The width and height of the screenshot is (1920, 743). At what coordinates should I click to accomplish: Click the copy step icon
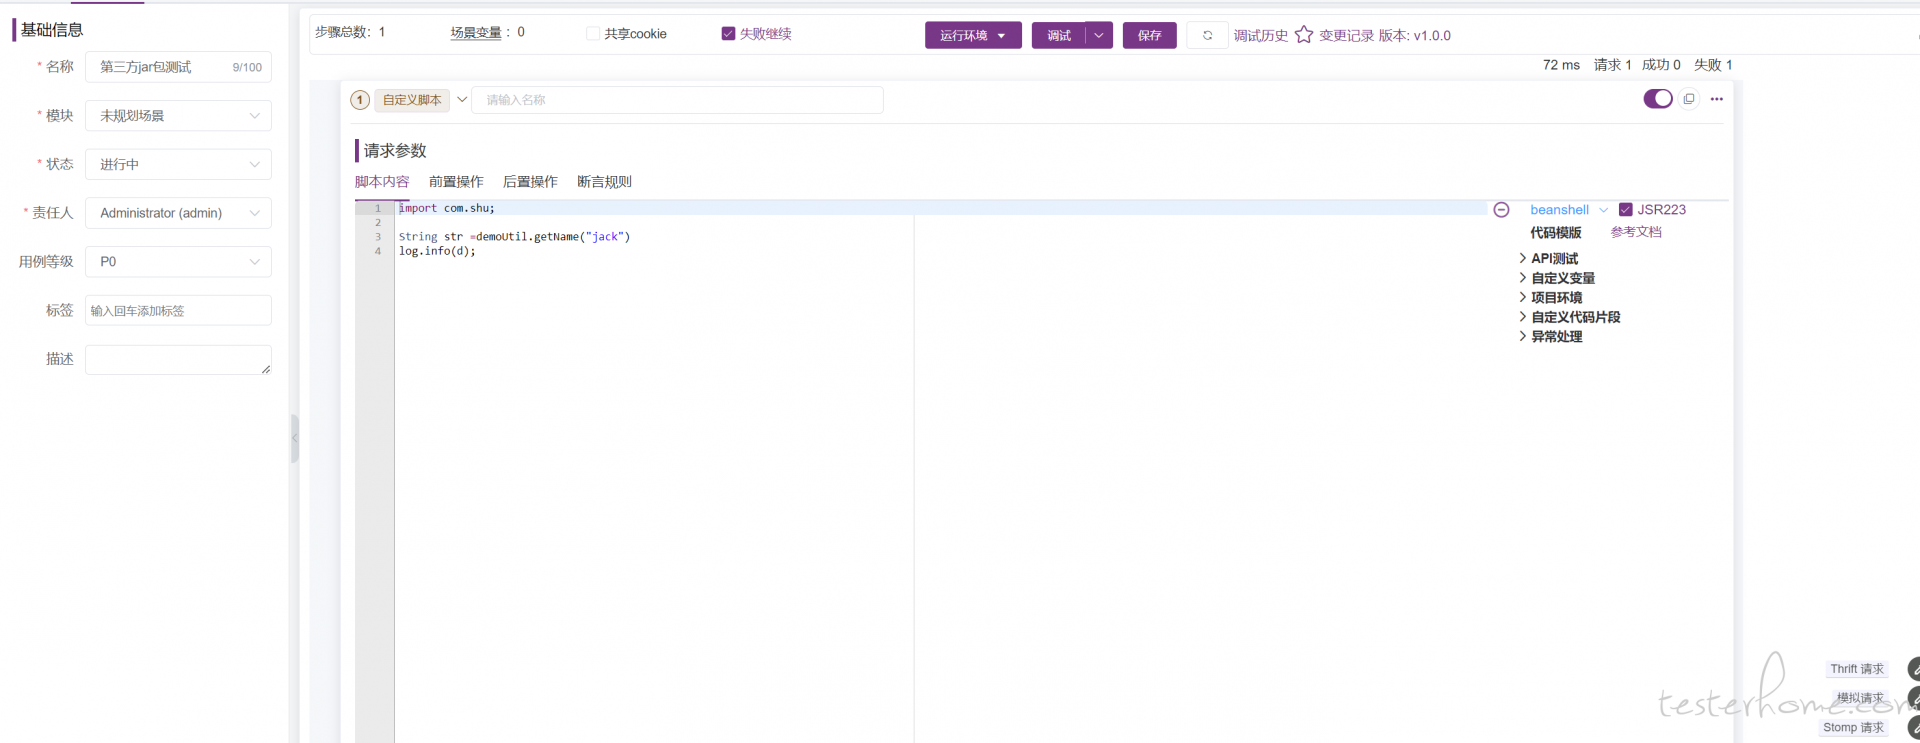pyautogui.click(x=1689, y=99)
